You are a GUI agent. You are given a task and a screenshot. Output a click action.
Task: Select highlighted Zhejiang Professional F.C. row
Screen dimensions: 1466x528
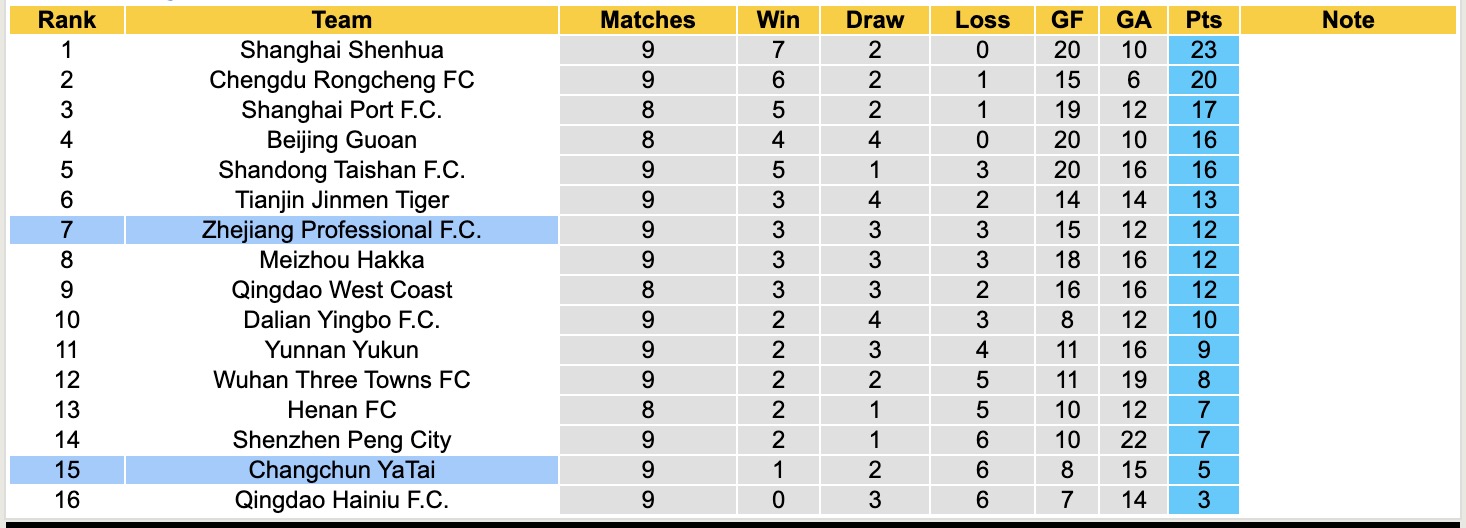[342, 230]
